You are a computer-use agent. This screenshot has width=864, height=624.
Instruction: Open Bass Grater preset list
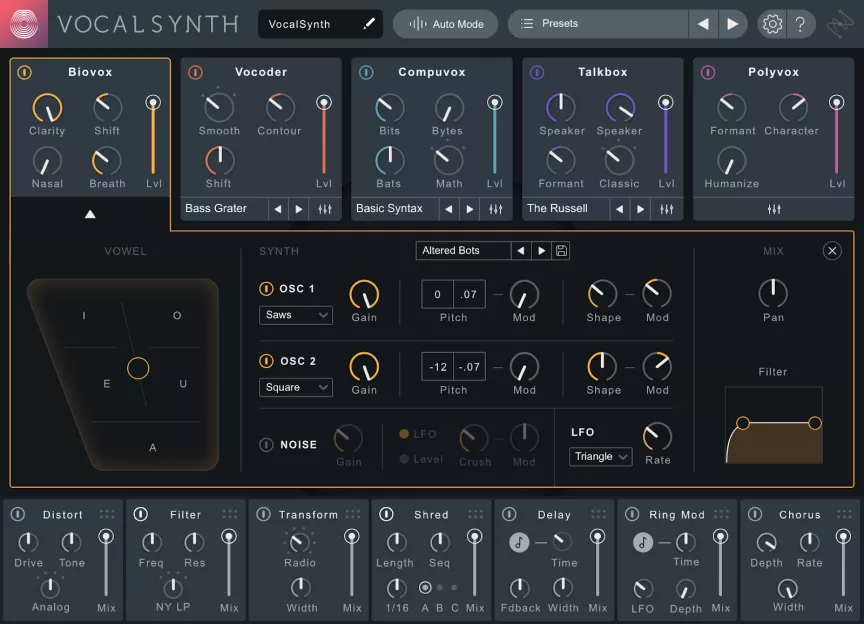pyautogui.click(x=224, y=209)
